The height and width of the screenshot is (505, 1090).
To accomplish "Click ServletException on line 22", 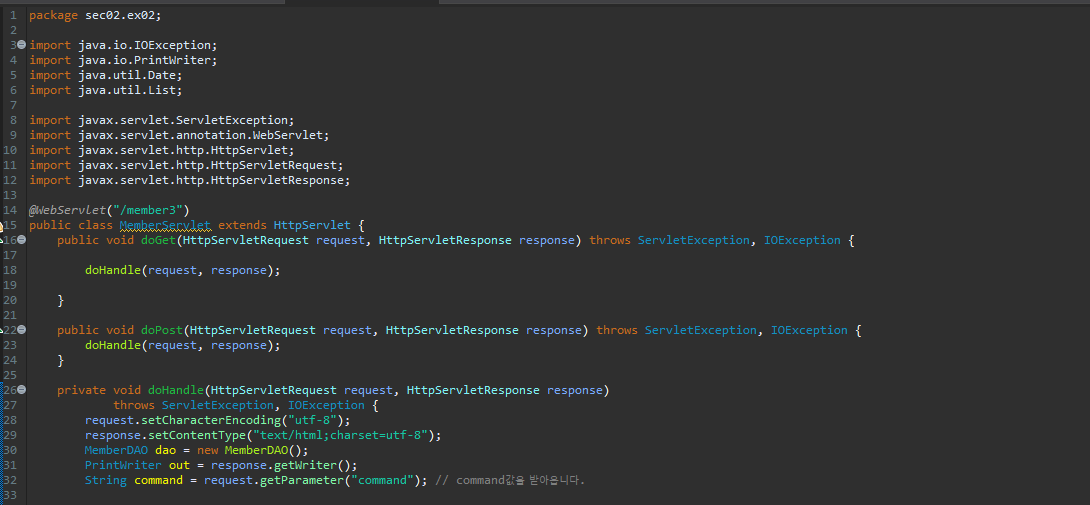I will (x=701, y=330).
